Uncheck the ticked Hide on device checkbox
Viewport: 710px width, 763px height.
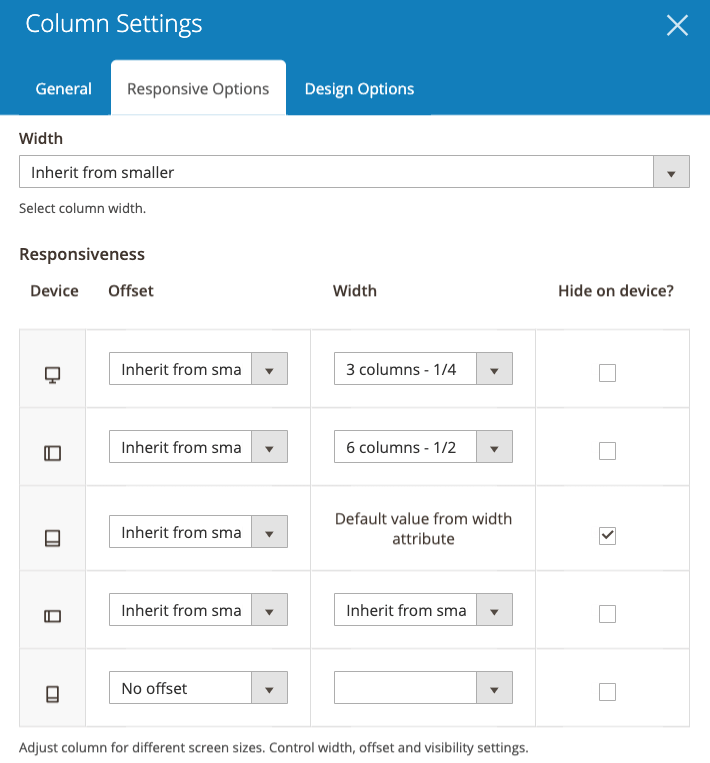(x=607, y=536)
